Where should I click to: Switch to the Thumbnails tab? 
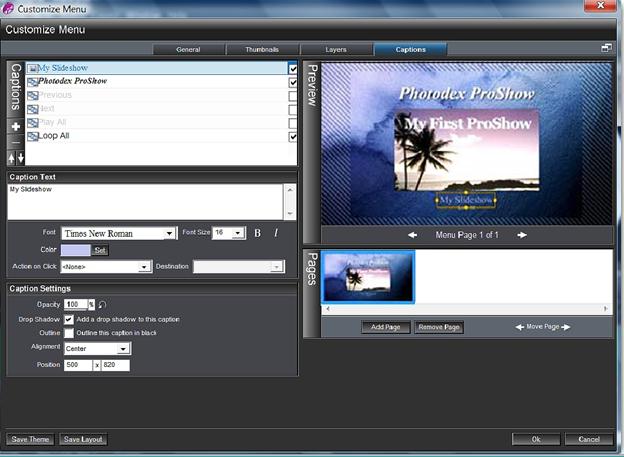(x=262, y=49)
